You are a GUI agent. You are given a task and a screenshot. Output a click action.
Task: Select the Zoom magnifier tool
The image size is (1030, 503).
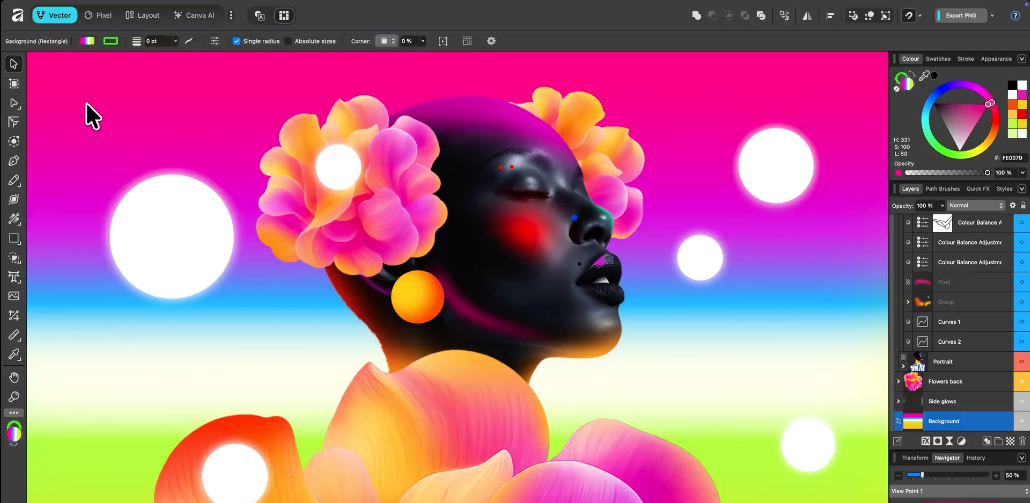[x=14, y=397]
